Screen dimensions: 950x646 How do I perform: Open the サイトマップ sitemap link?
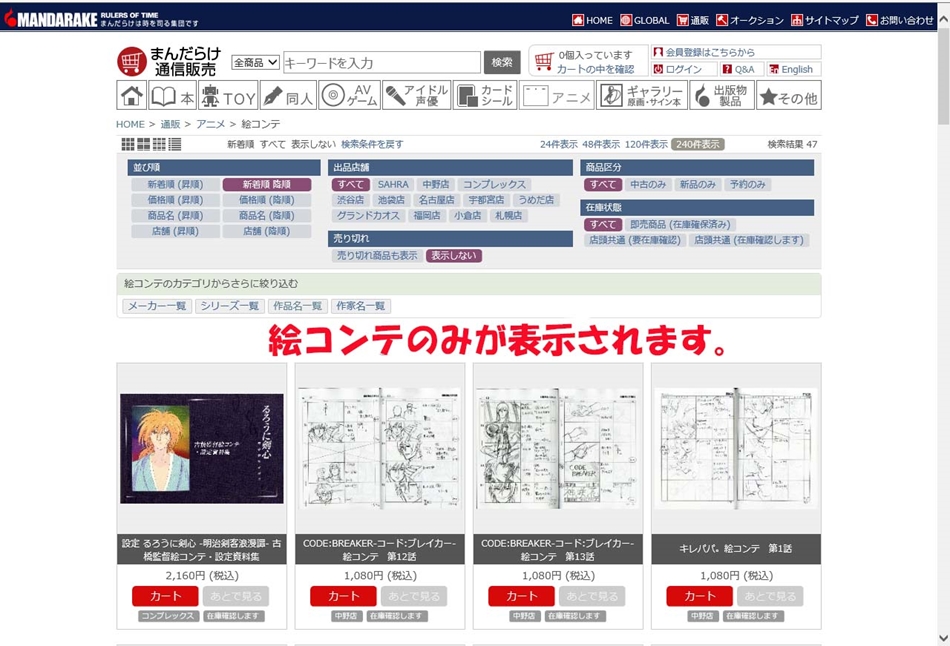[825, 20]
